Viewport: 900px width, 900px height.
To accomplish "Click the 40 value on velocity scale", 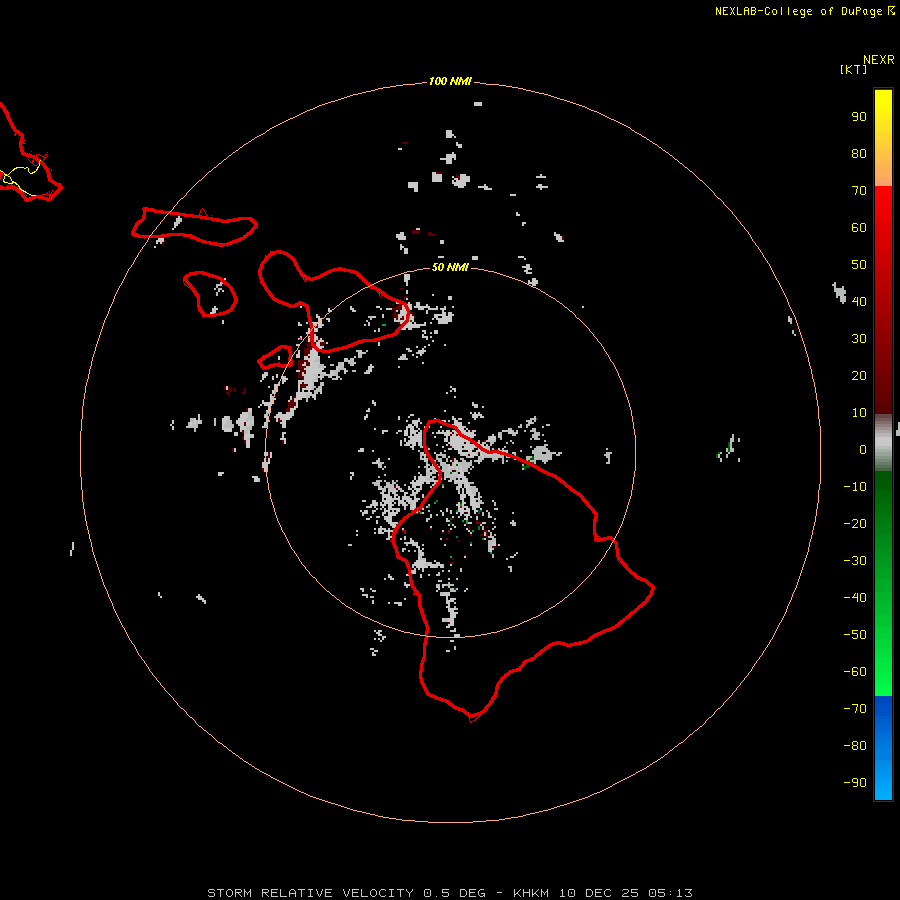I will (859, 301).
